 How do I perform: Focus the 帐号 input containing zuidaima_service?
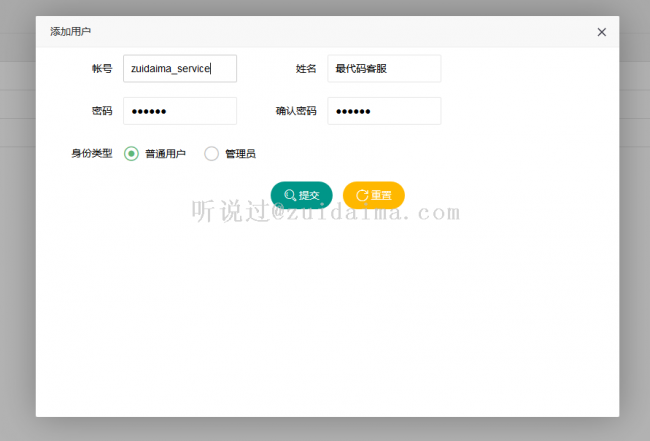pyautogui.click(x=180, y=68)
